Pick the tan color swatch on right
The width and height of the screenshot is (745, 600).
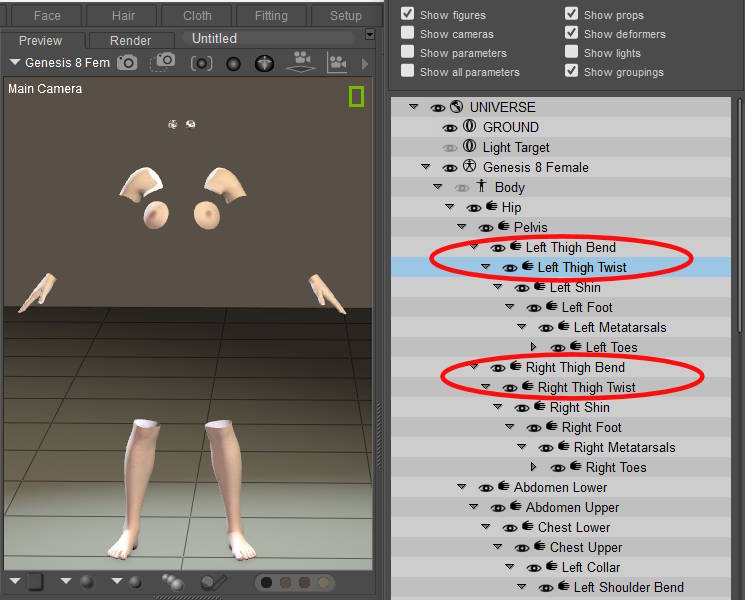coord(324,582)
